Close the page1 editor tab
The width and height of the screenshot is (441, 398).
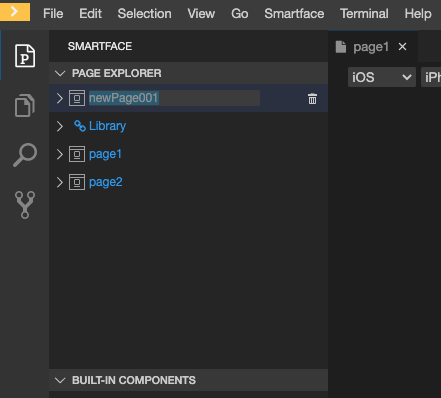(x=402, y=47)
